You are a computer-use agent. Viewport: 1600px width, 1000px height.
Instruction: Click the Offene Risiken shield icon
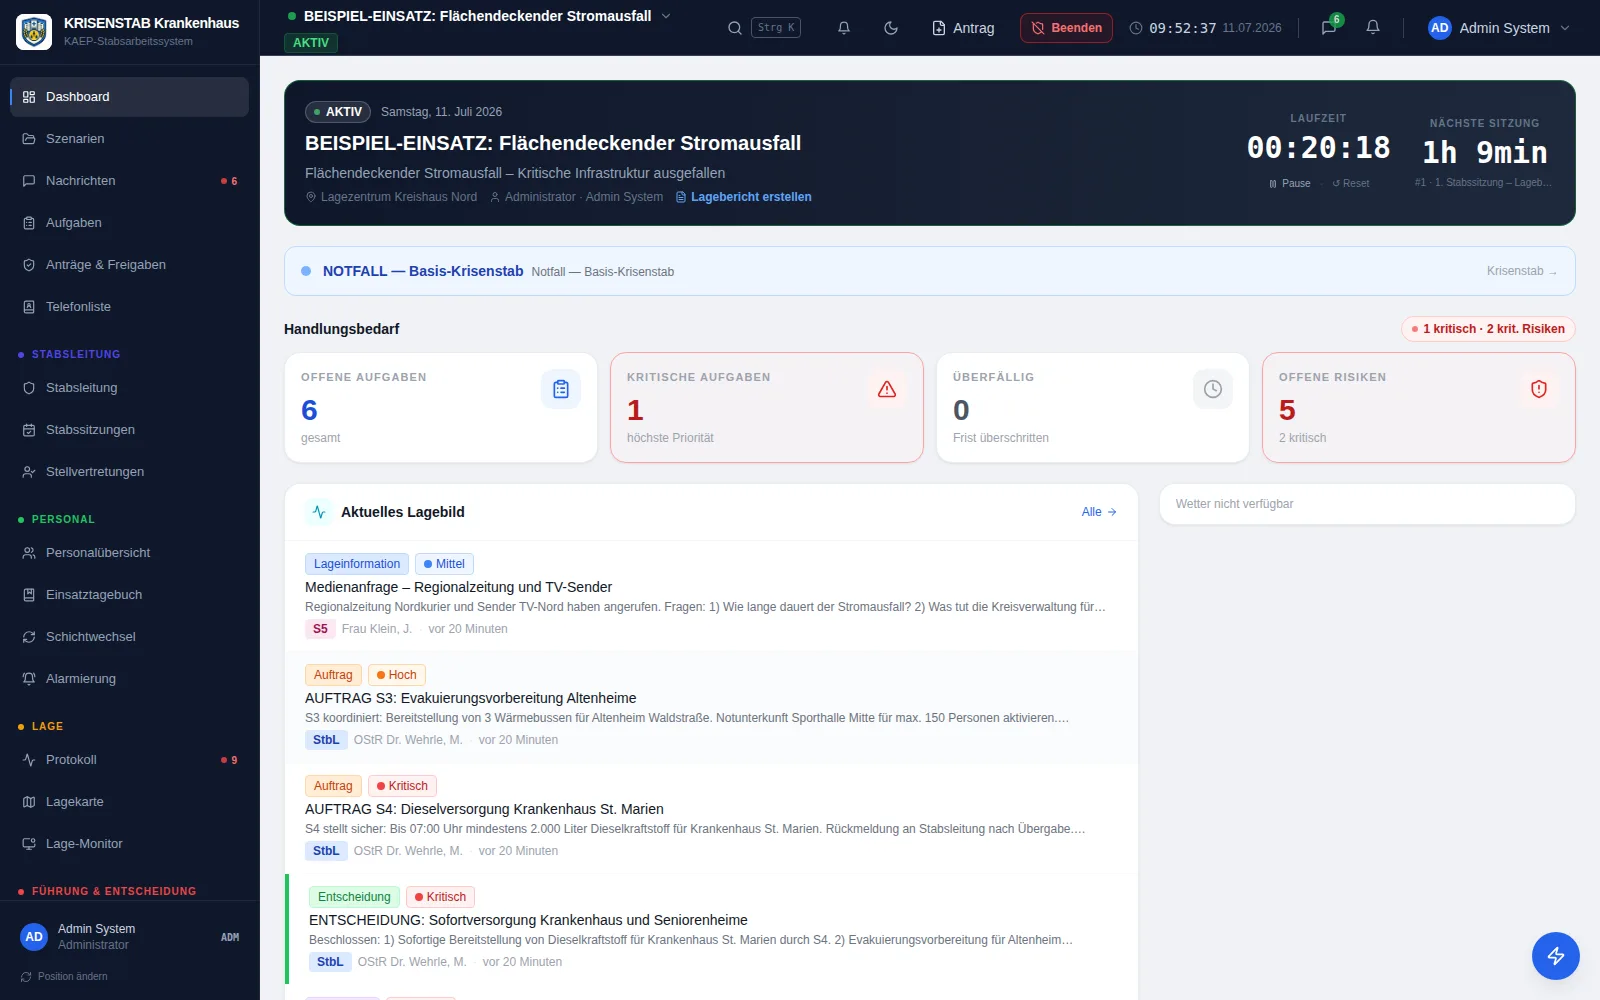pyautogui.click(x=1539, y=389)
